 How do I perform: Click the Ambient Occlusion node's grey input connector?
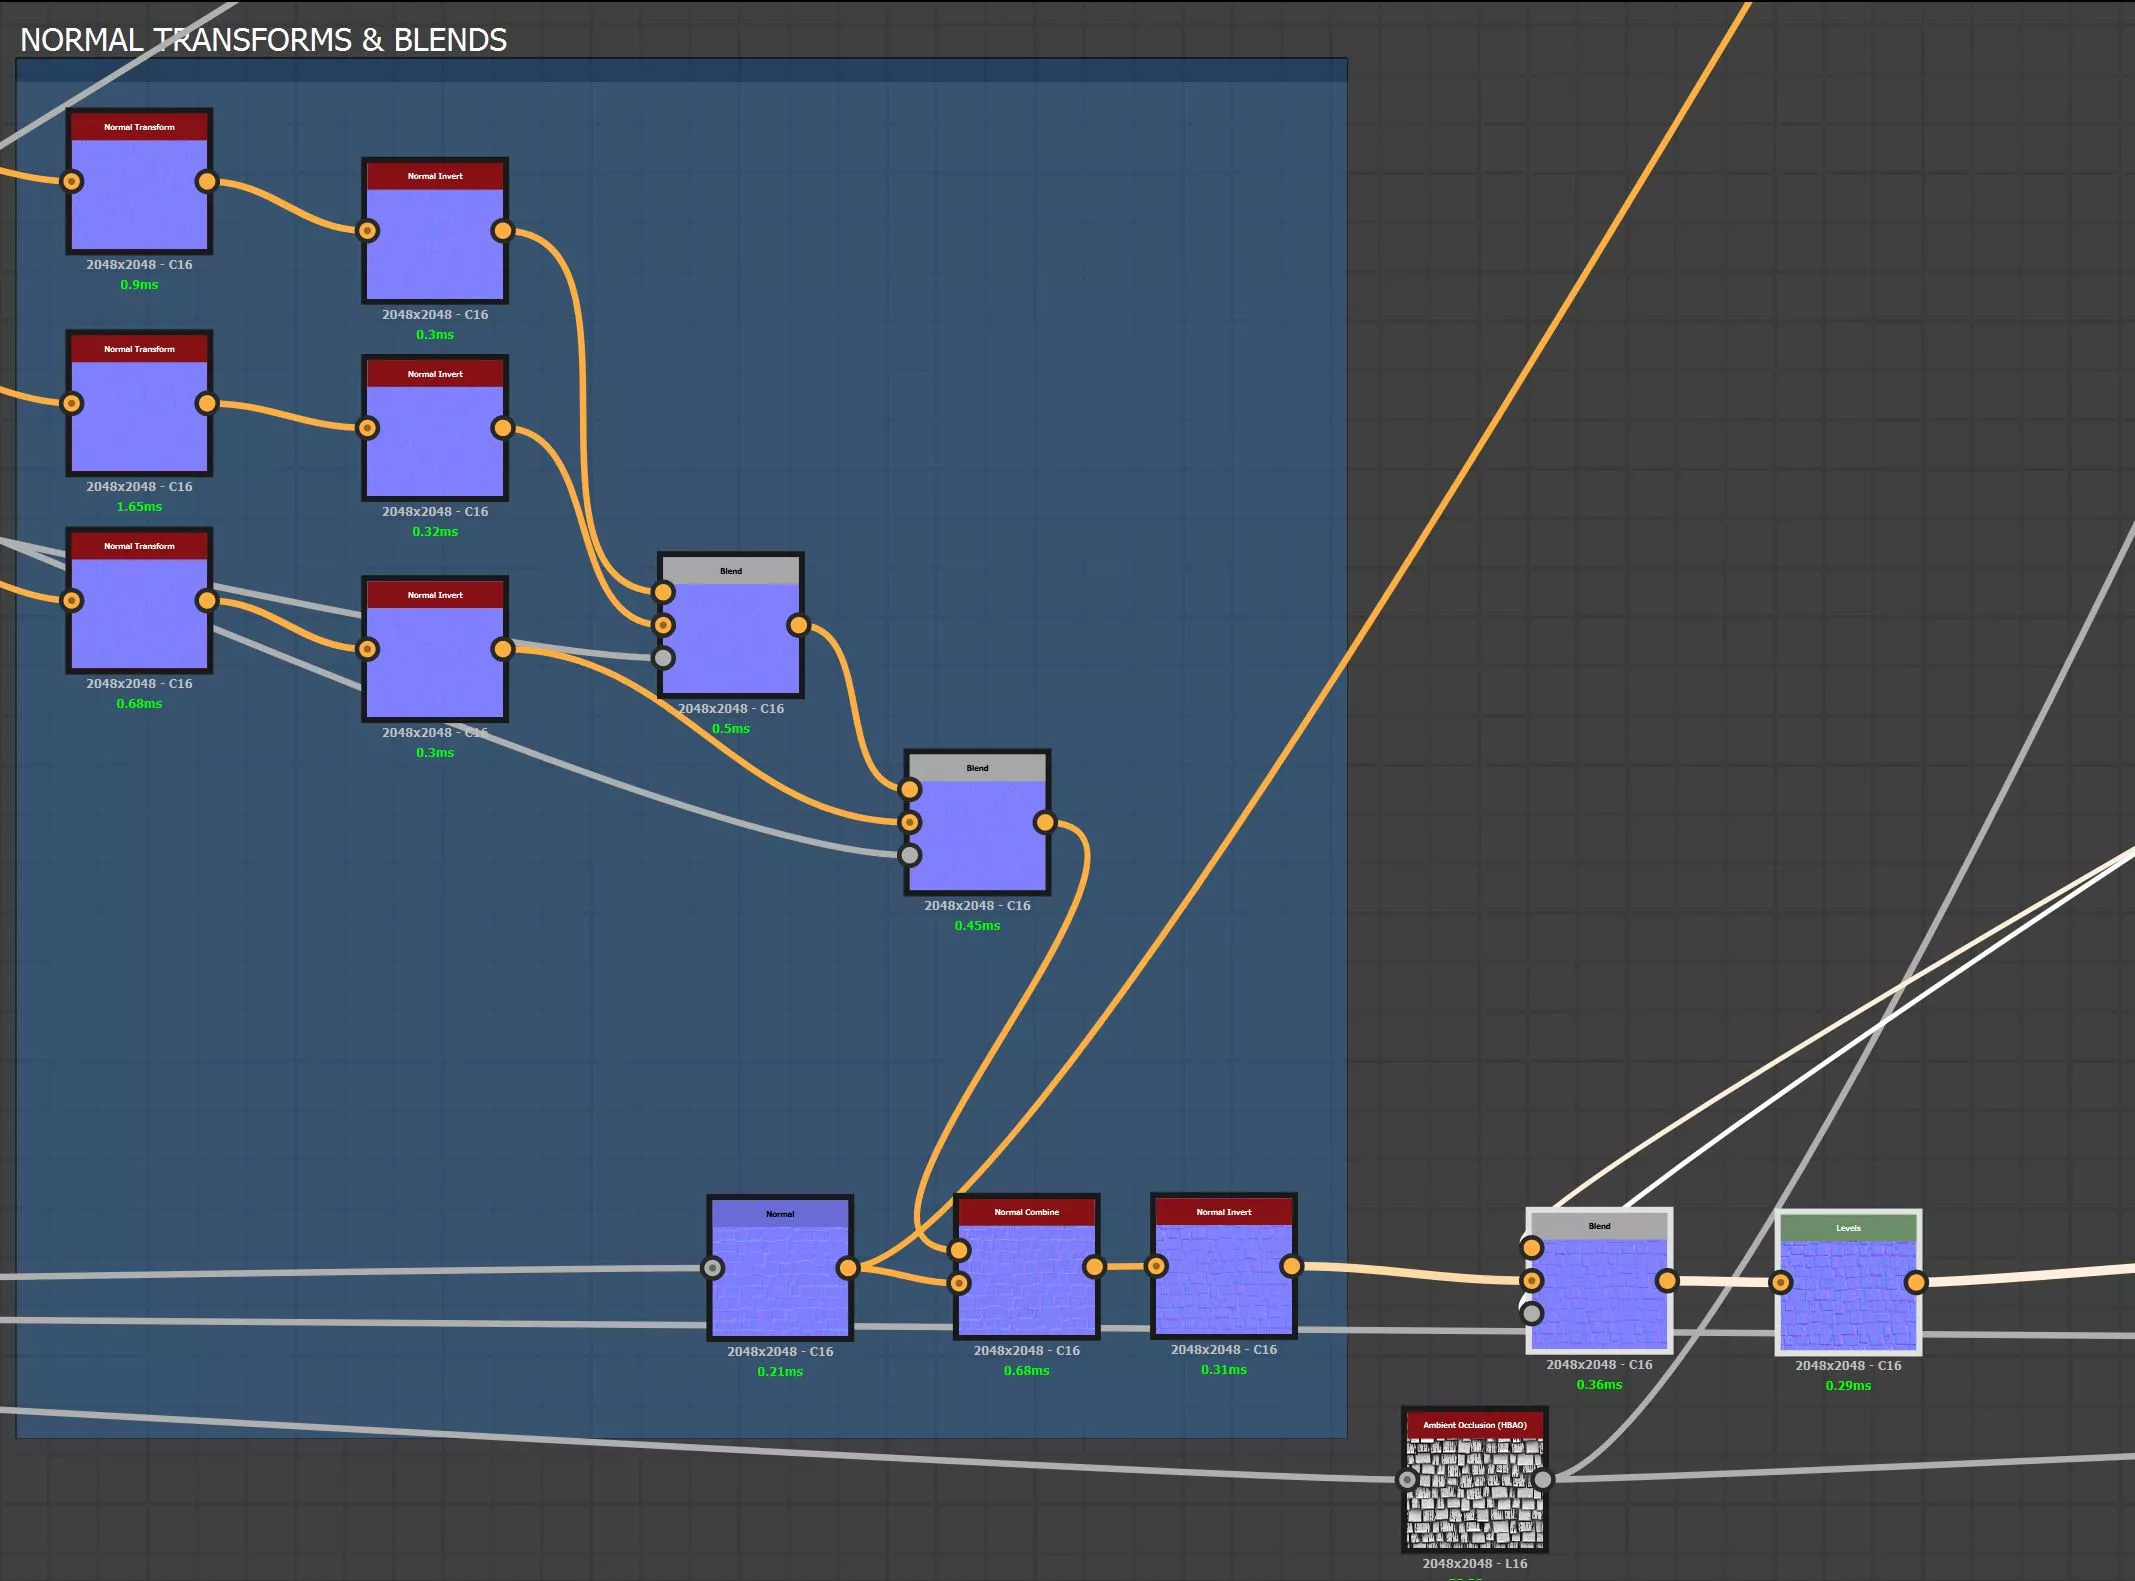pos(1407,1479)
